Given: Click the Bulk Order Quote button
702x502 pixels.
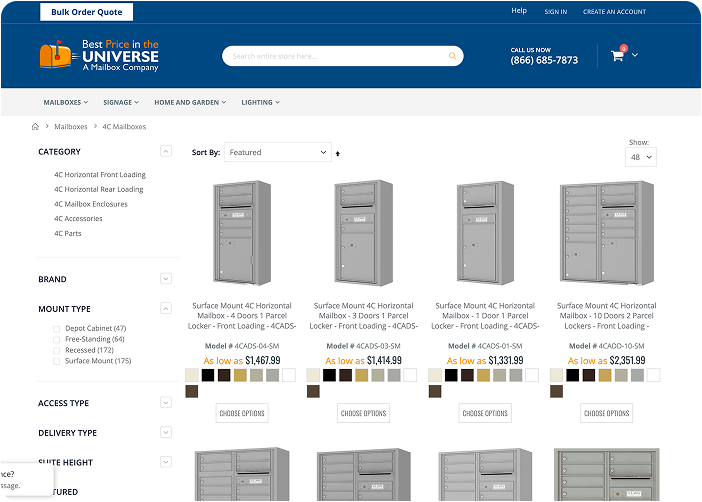Looking at the screenshot, I should tap(86, 12).
